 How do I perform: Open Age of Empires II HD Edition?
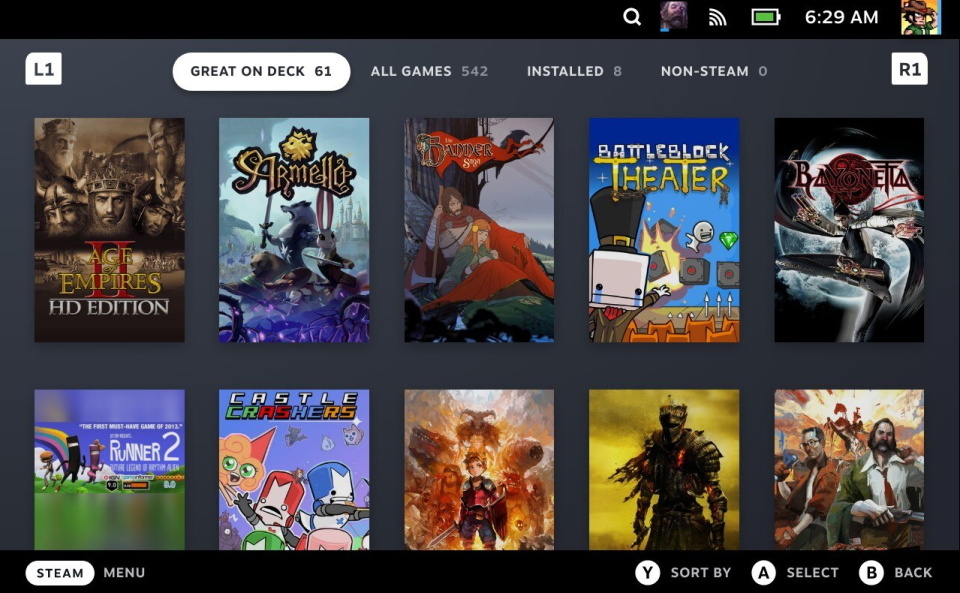110,229
